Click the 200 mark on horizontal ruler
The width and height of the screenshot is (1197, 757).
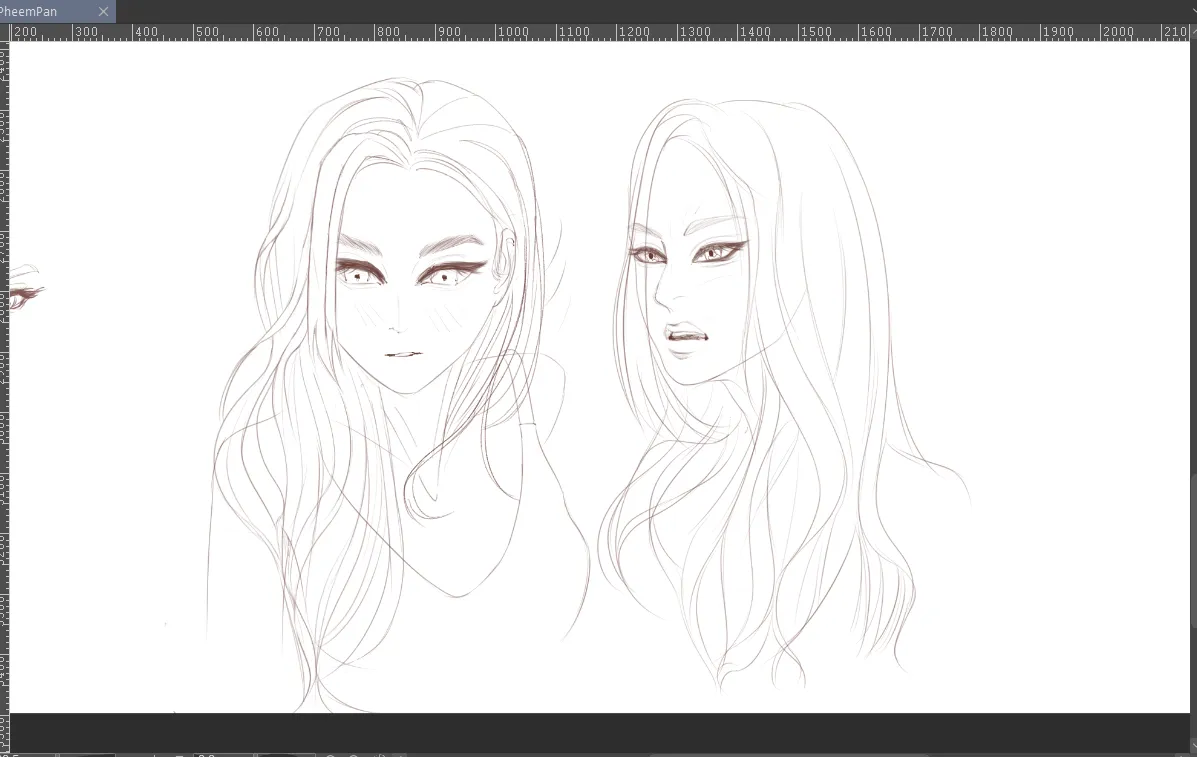point(25,32)
